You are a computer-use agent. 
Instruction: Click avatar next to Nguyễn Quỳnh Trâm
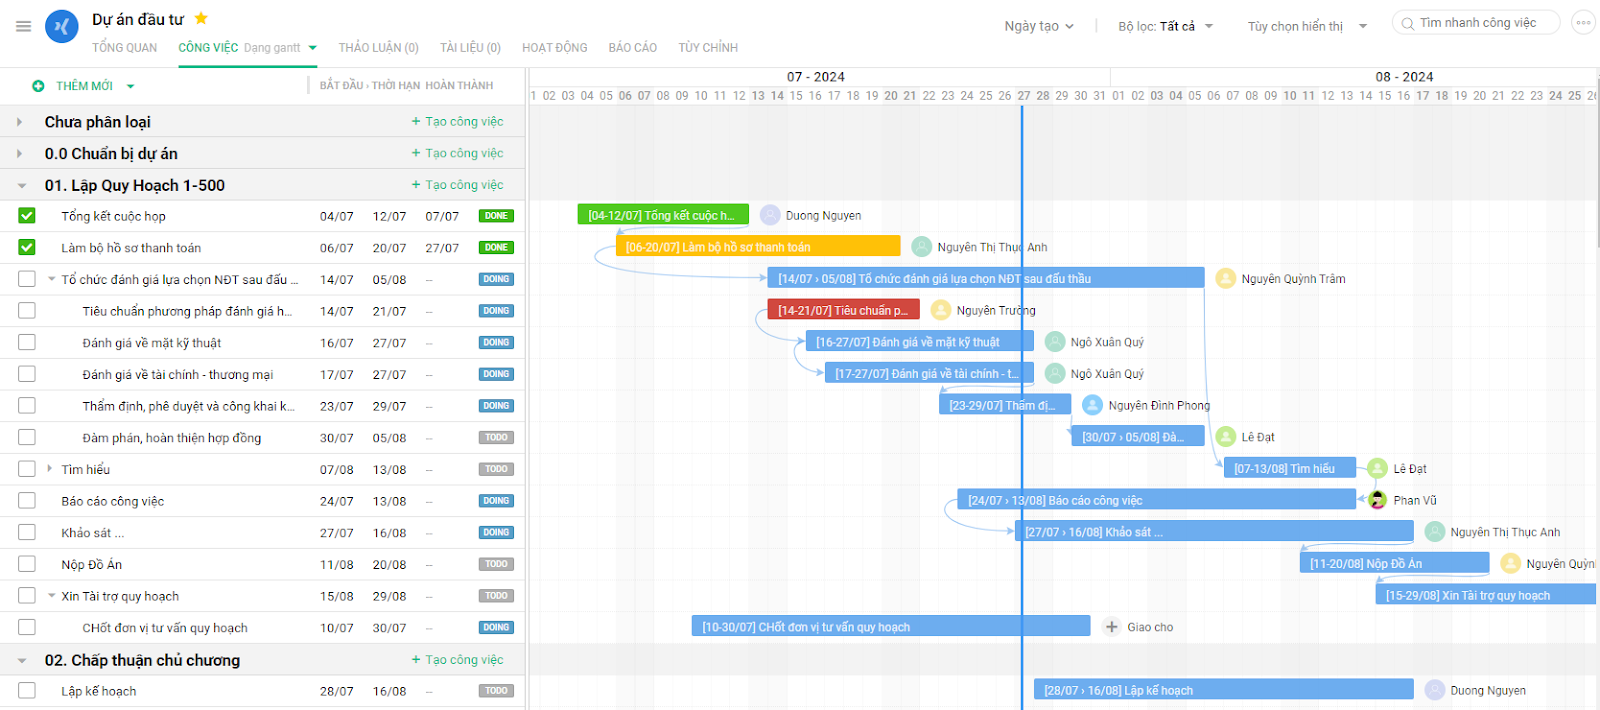click(1226, 279)
